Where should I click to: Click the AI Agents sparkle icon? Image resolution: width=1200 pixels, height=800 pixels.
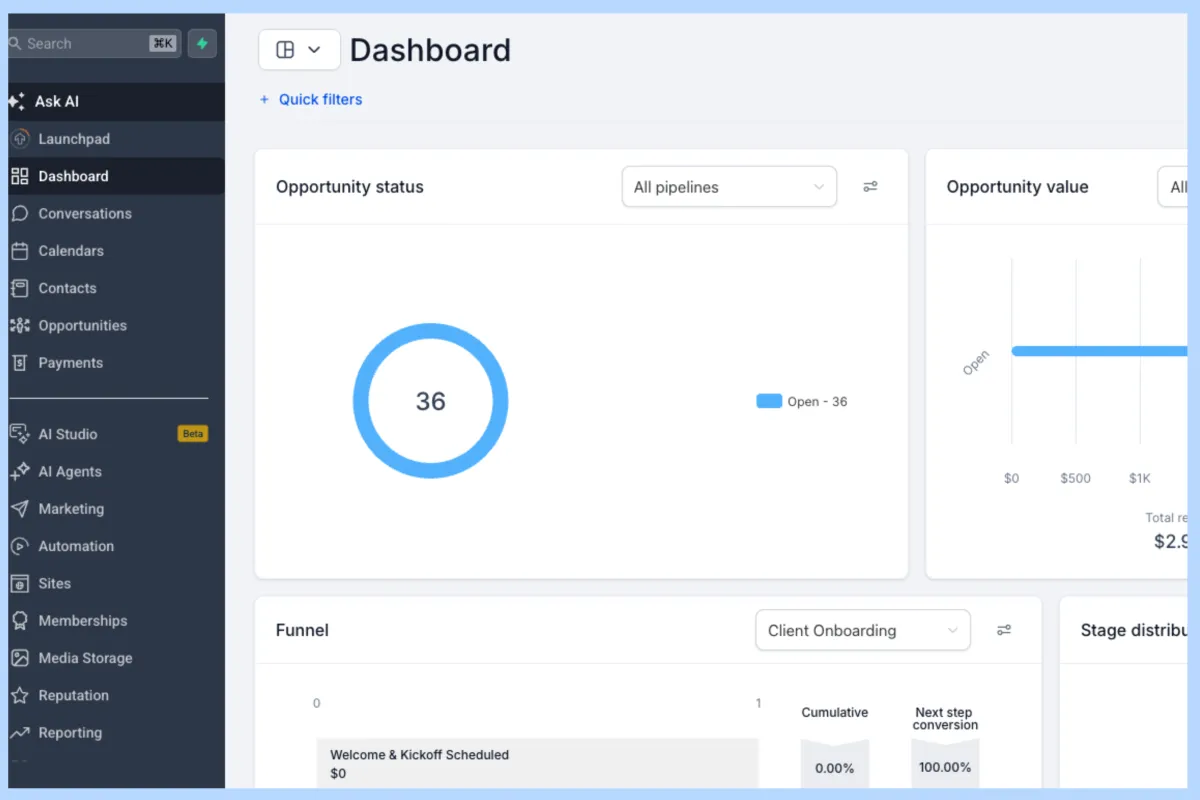pyautogui.click(x=19, y=471)
